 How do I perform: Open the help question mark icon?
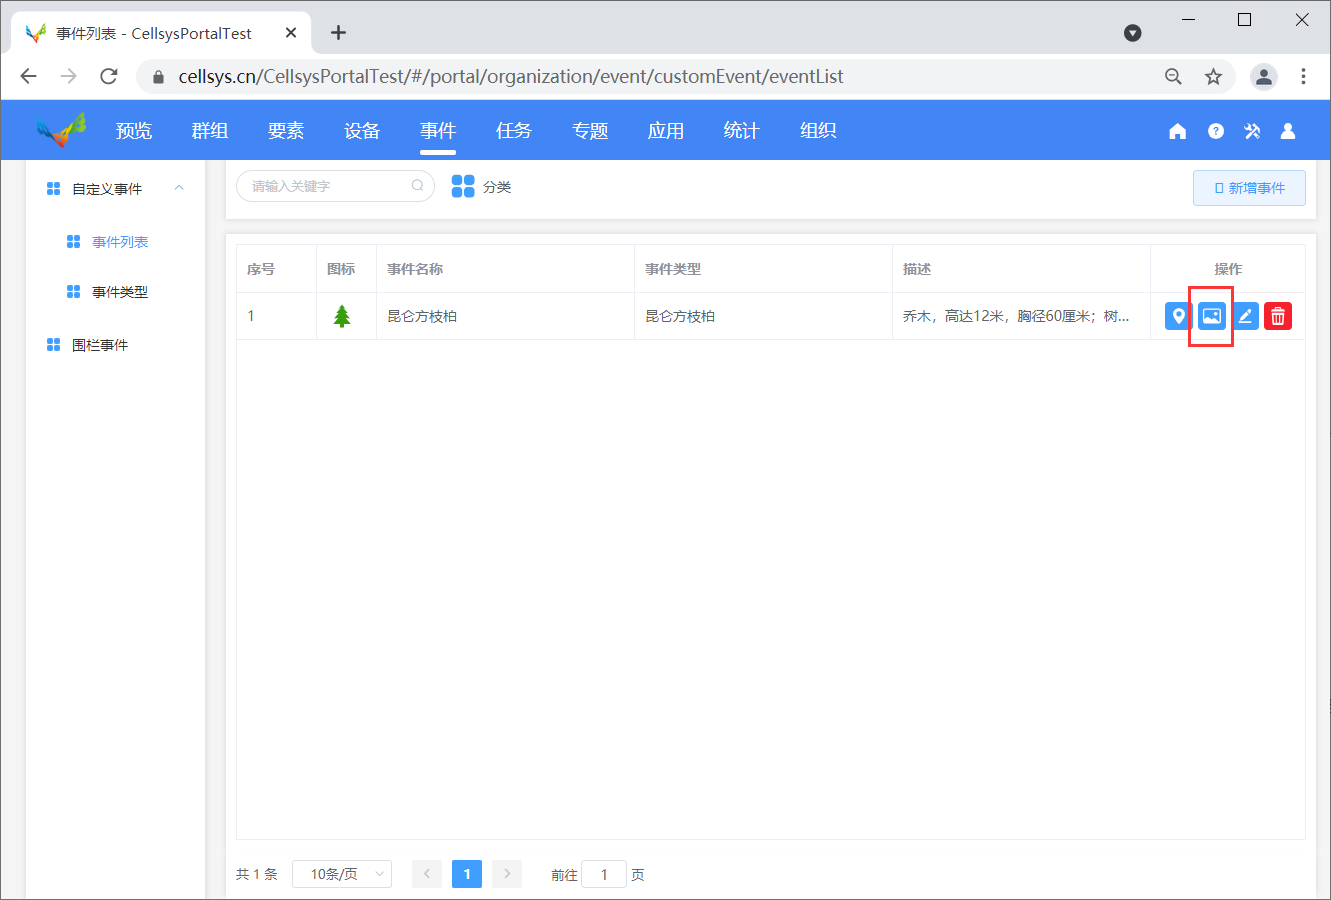[x=1216, y=131]
